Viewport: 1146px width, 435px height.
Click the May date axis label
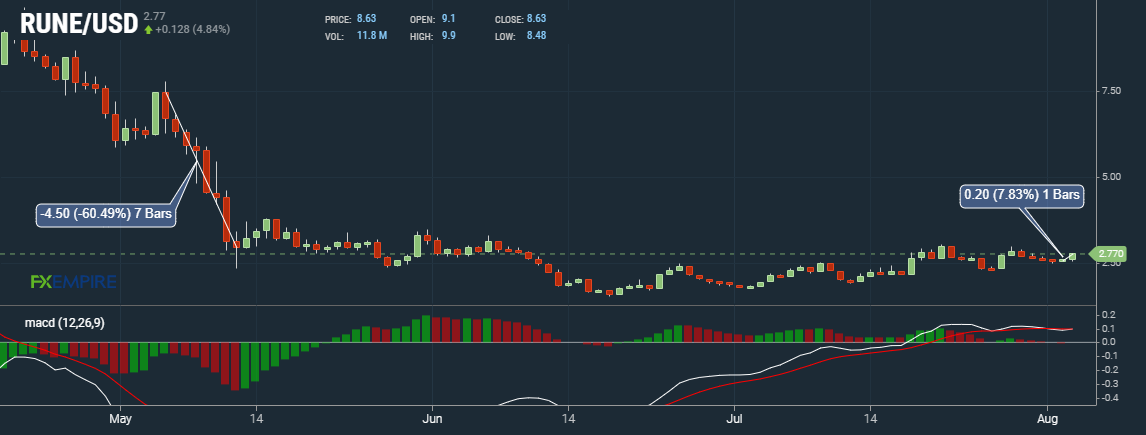pyautogui.click(x=119, y=419)
